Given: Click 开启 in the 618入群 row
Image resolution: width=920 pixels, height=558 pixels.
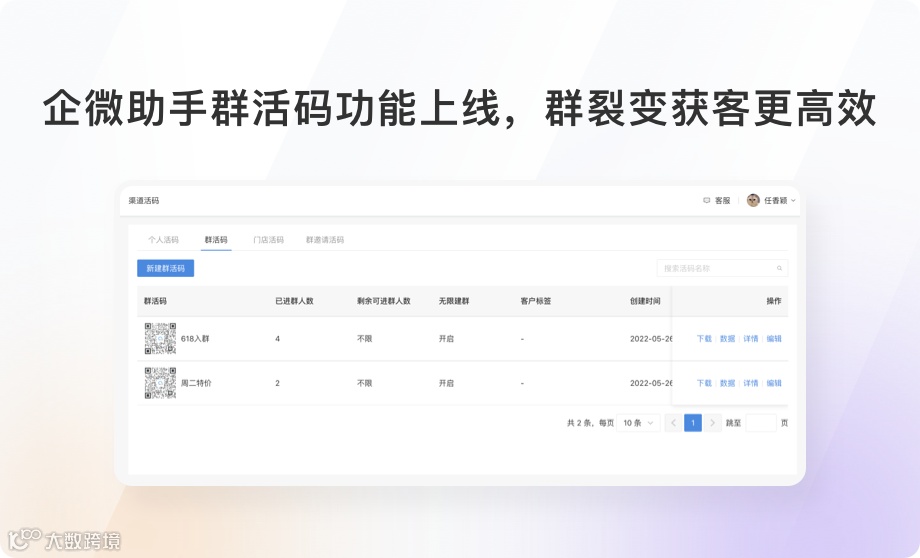Looking at the screenshot, I should (x=447, y=339).
